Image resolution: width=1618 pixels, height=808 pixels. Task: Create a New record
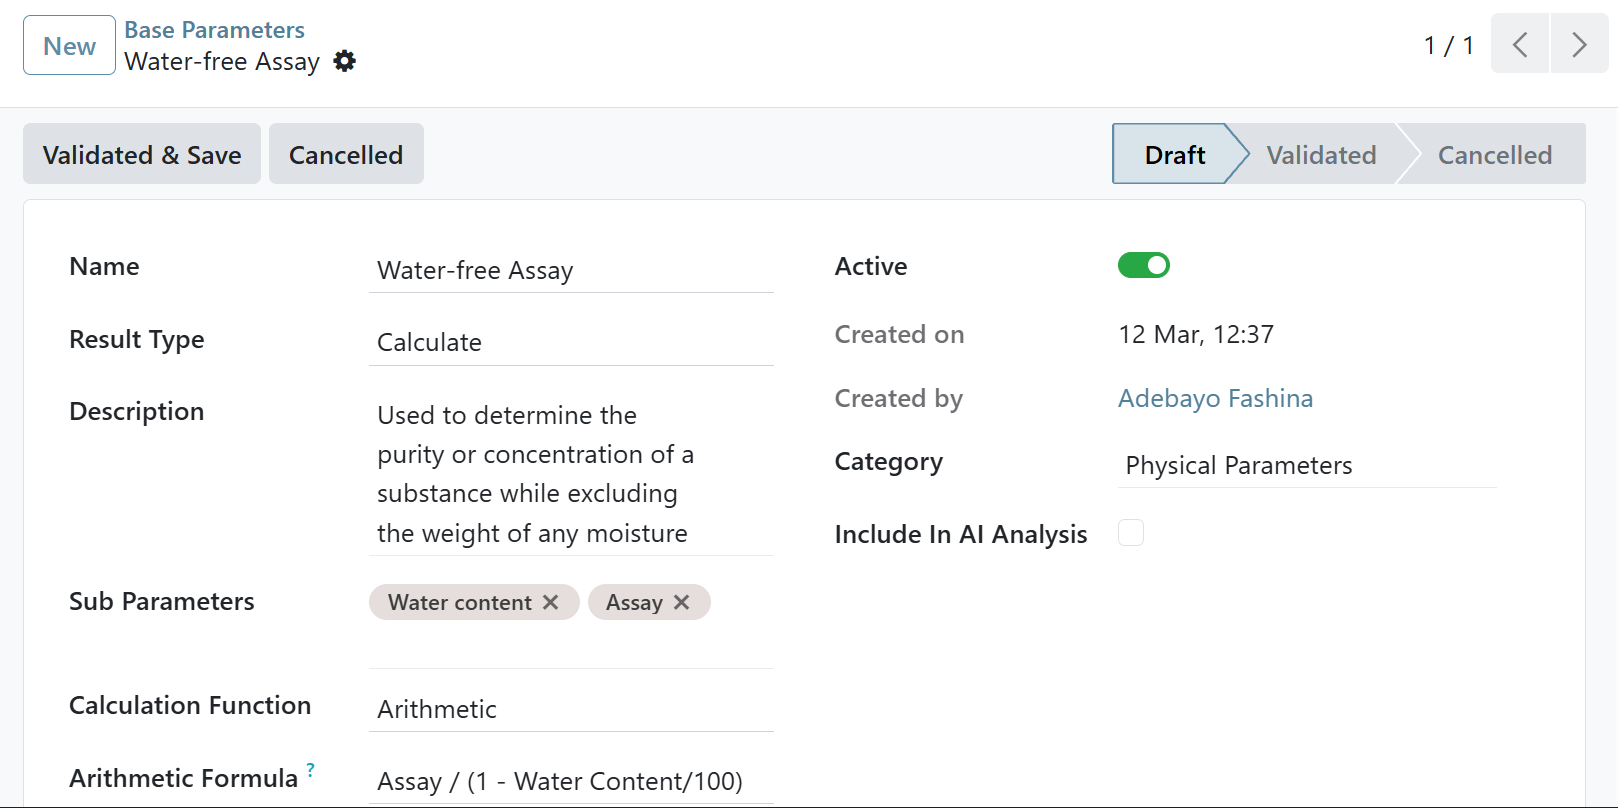point(69,46)
